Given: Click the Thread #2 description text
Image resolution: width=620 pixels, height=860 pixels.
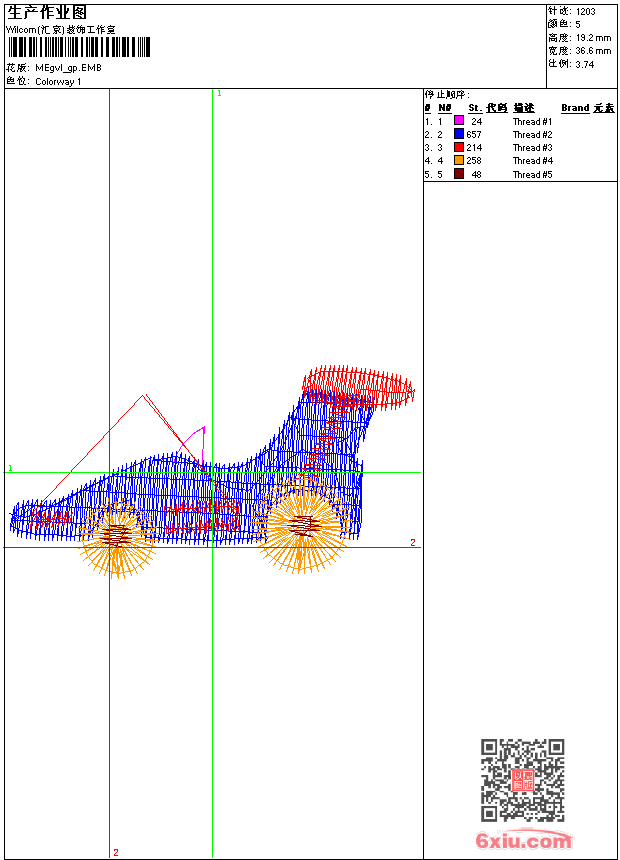Looking at the screenshot, I should coord(532,134).
